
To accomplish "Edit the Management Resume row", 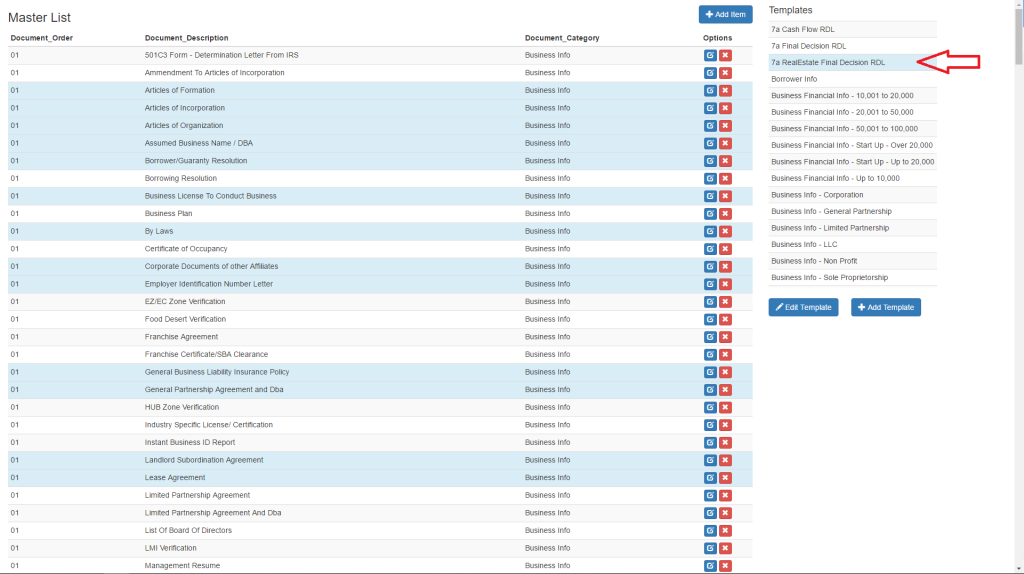I will tap(710, 567).
